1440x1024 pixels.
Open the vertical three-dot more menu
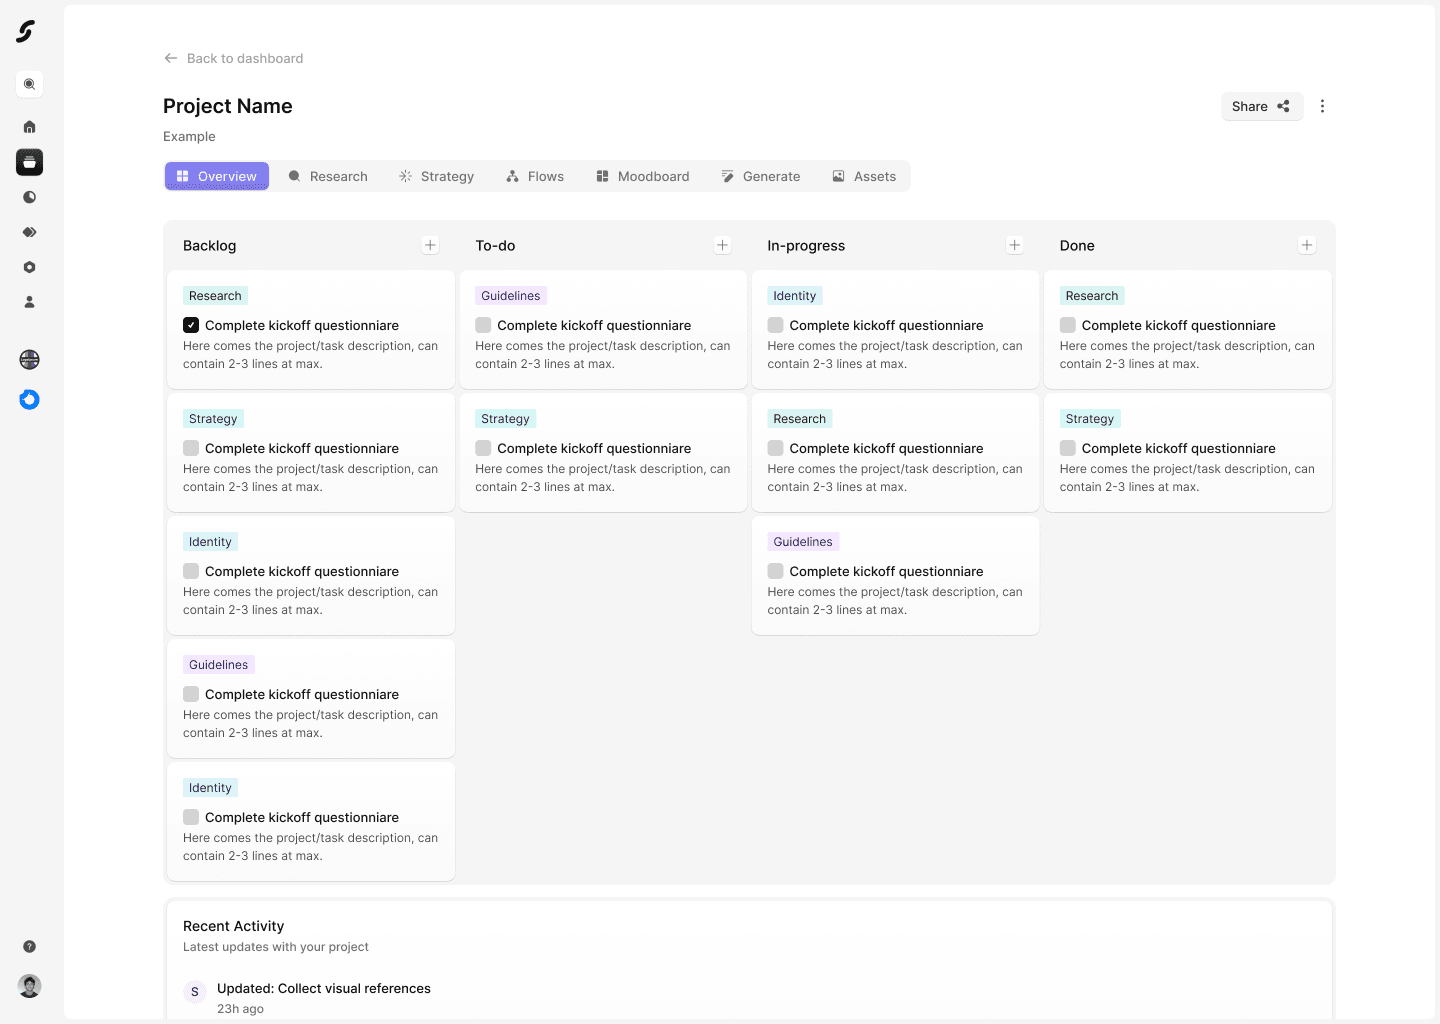click(1322, 106)
